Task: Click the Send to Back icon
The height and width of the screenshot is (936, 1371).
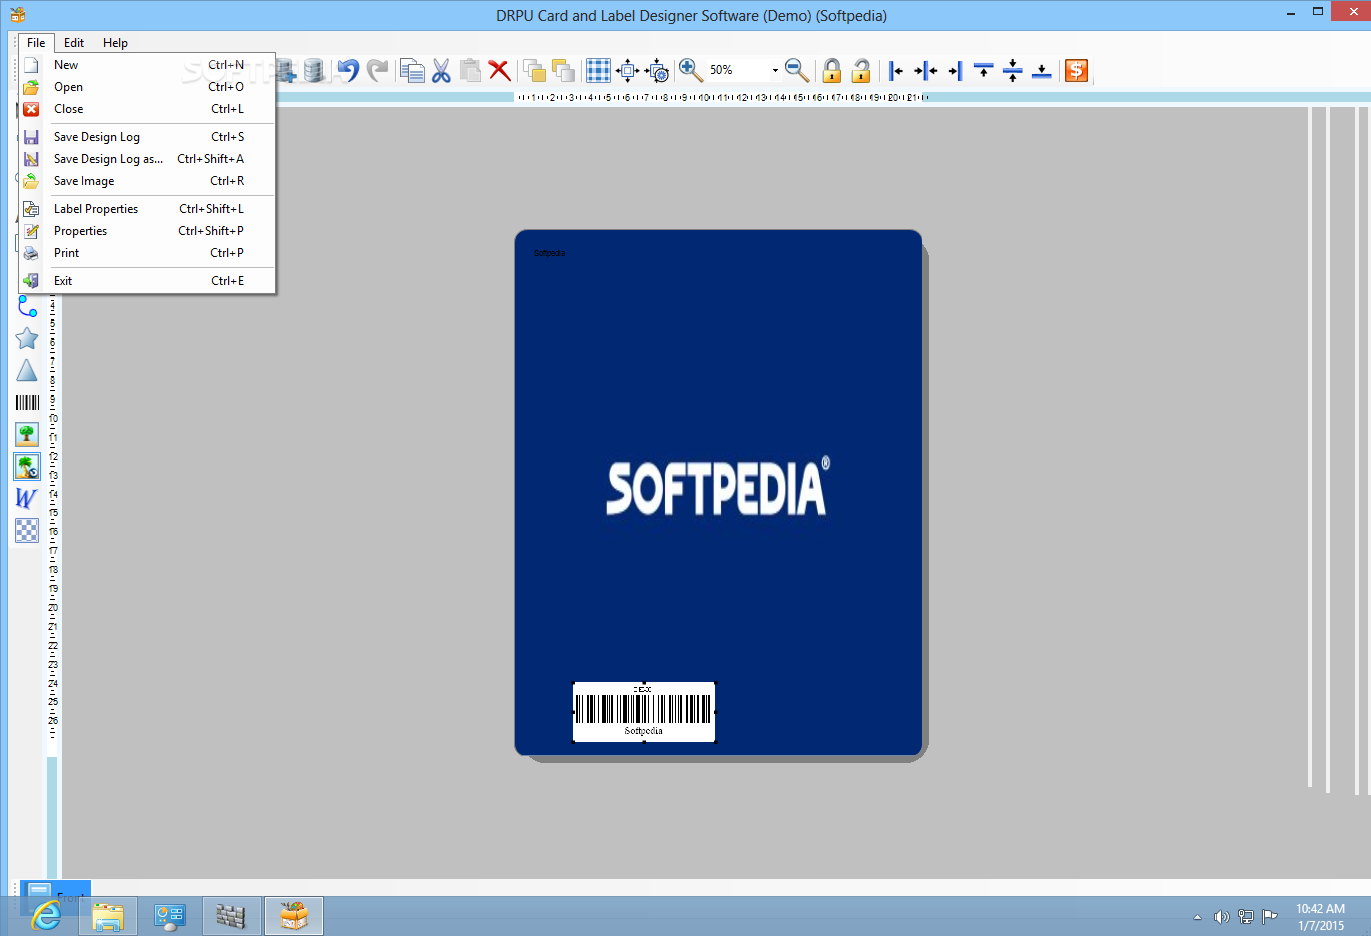Action: (564, 70)
